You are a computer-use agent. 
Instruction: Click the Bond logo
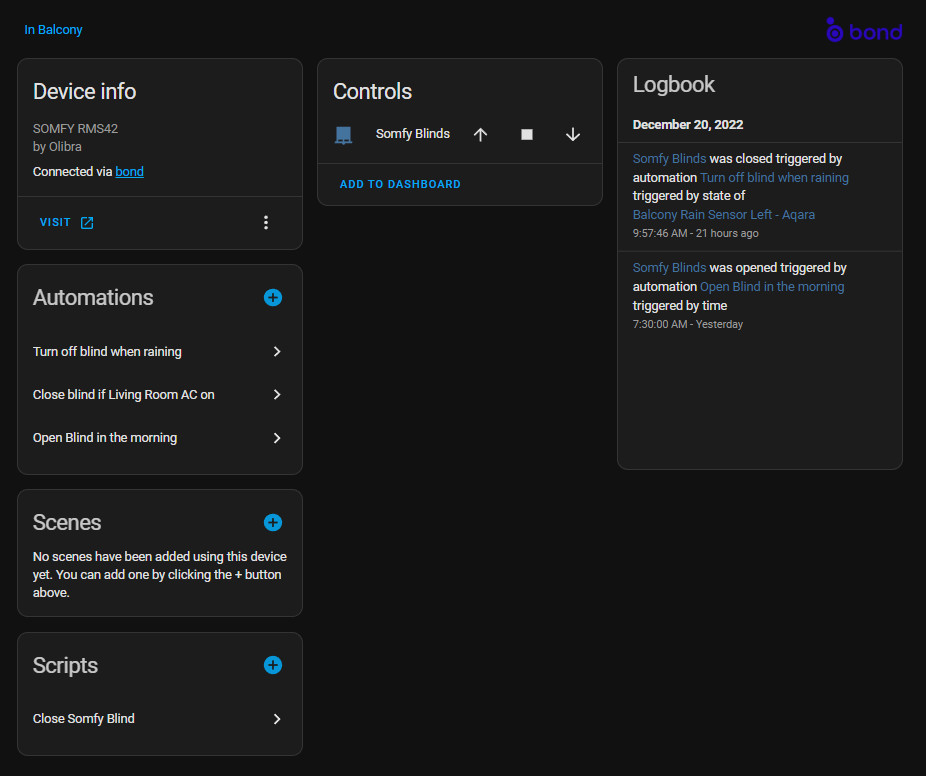coord(864,31)
